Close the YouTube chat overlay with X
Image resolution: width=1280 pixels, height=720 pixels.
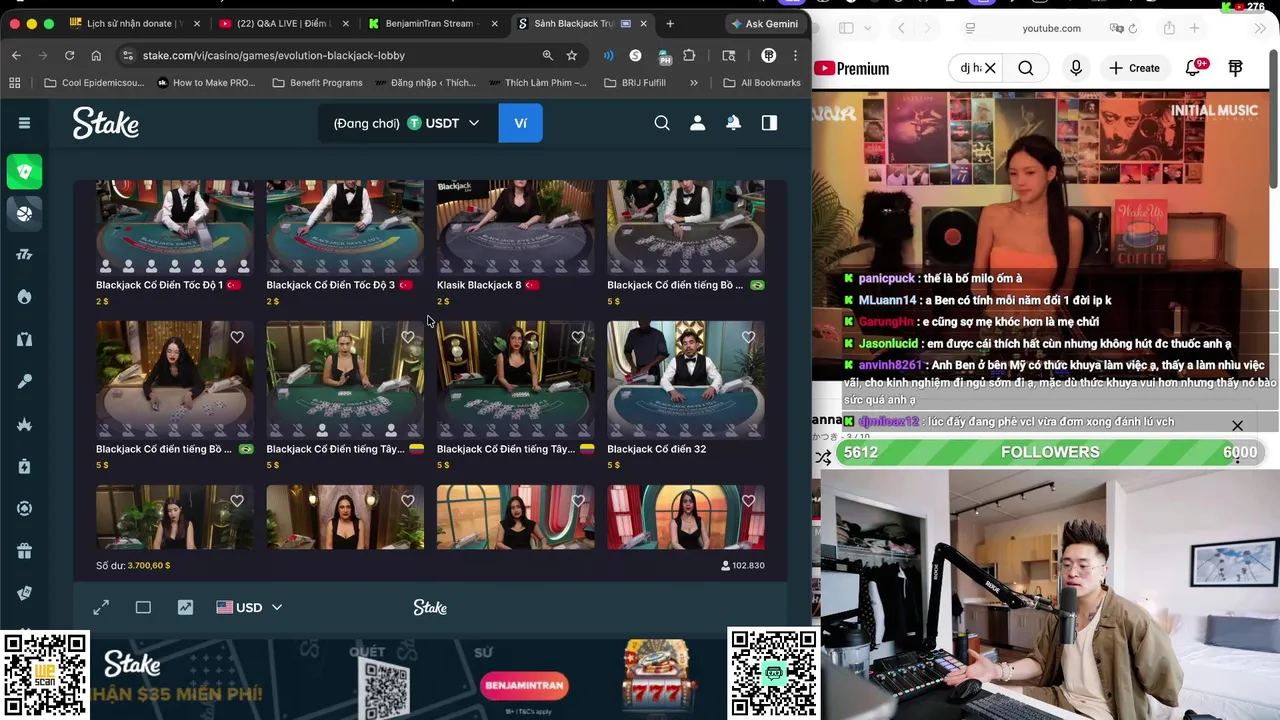(1237, 426)
